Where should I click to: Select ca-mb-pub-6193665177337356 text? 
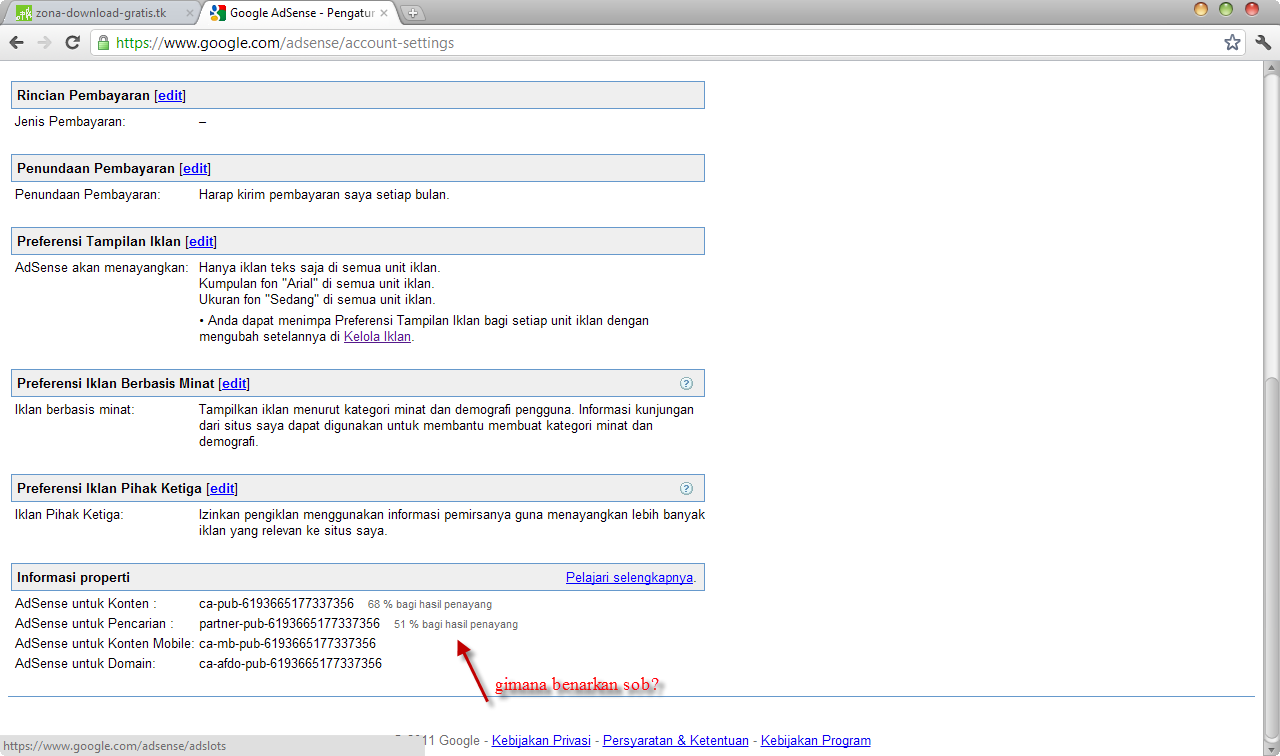point(287,644)
